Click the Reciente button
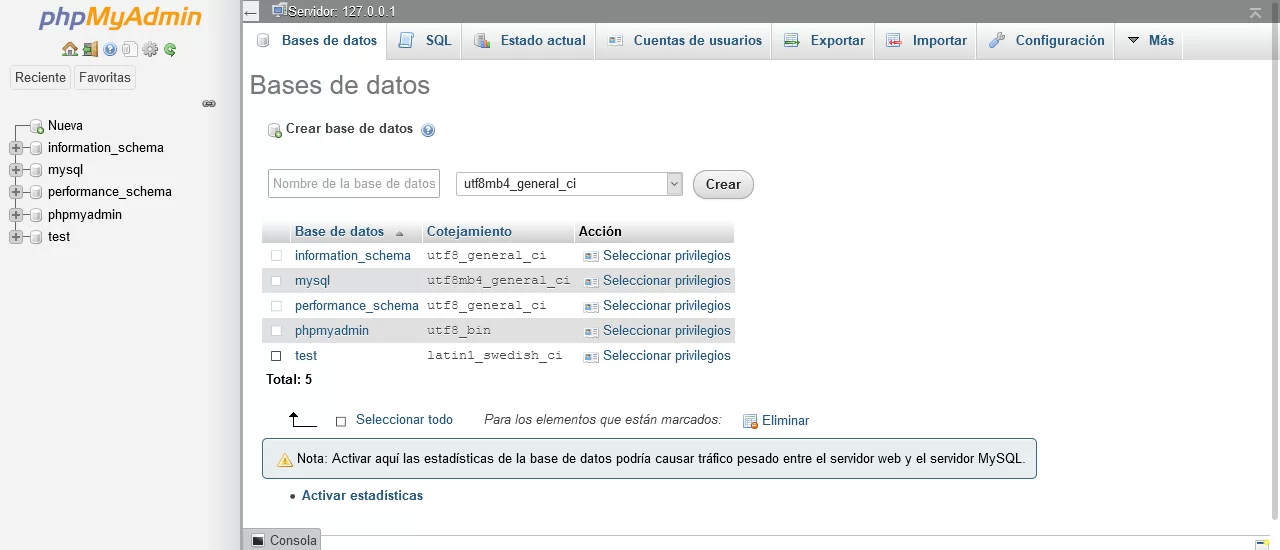This screenshot has height=550, width=1280. [x=40, y=78]
